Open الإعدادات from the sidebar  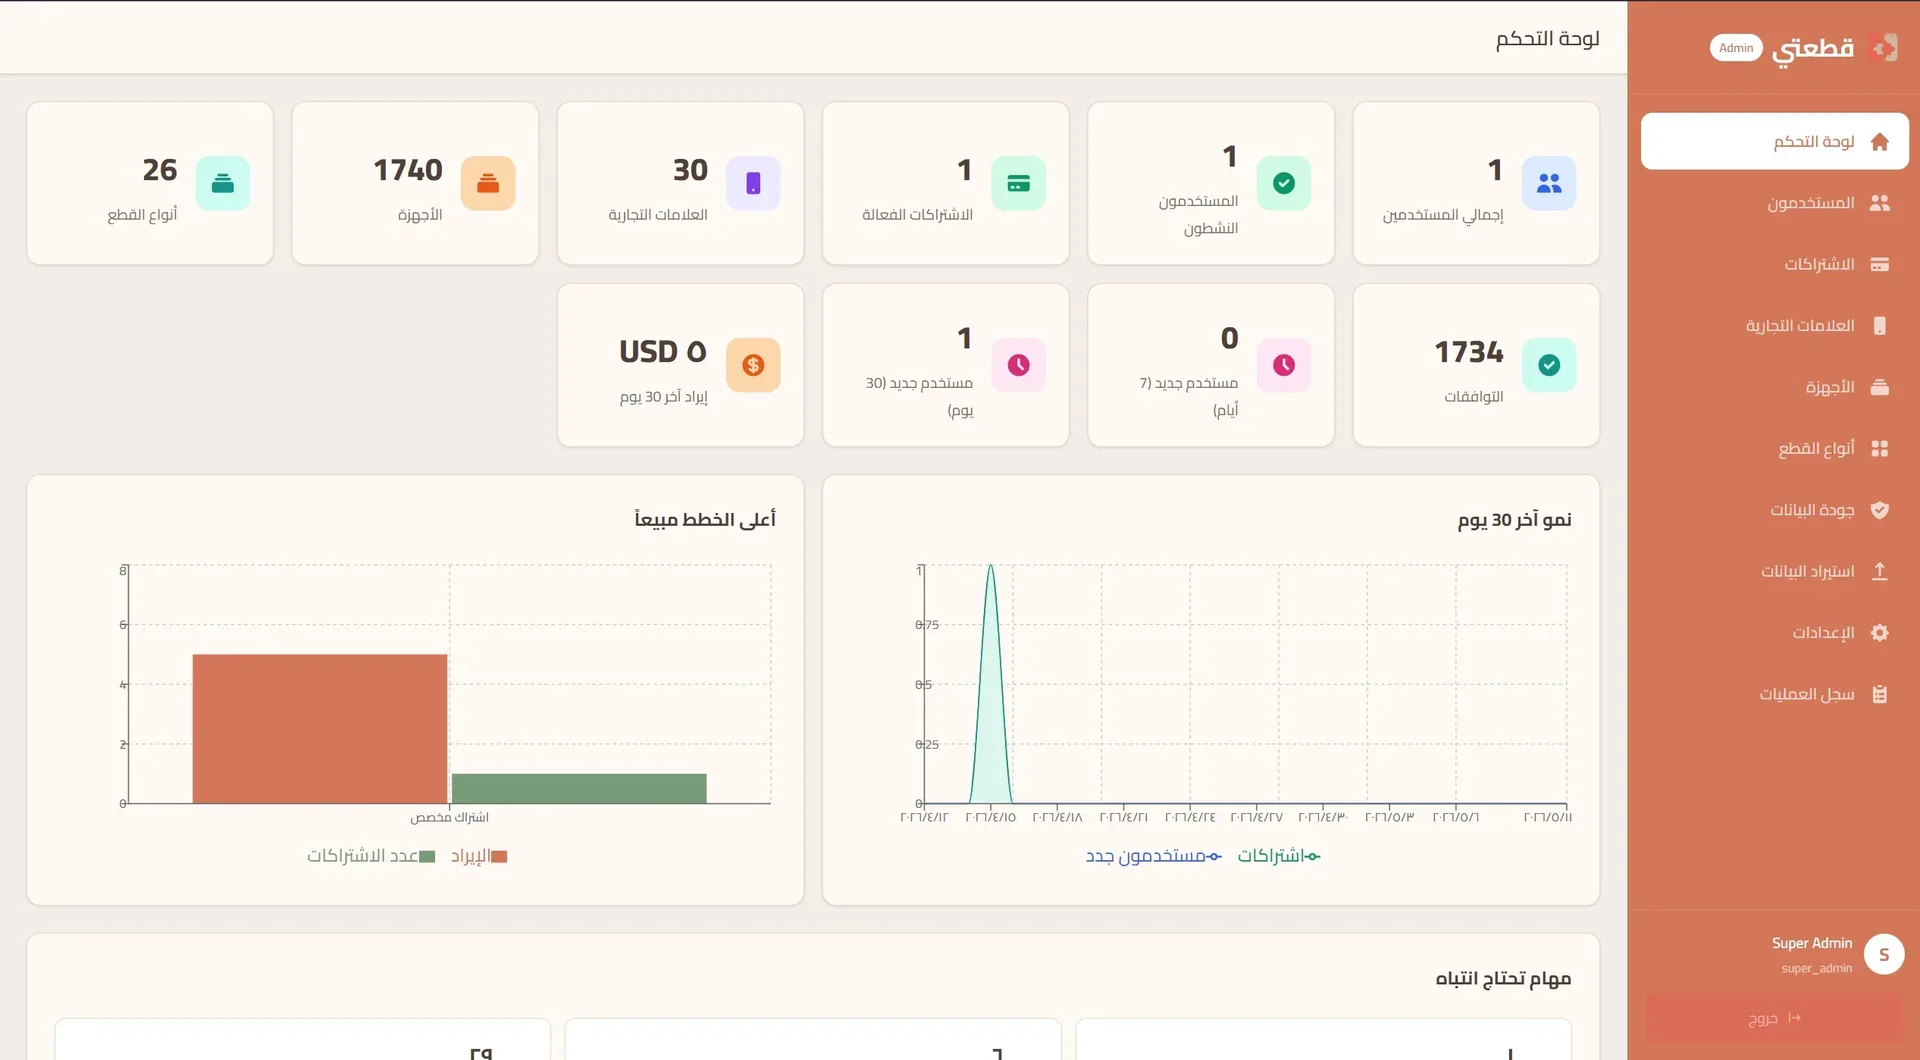1775,633
